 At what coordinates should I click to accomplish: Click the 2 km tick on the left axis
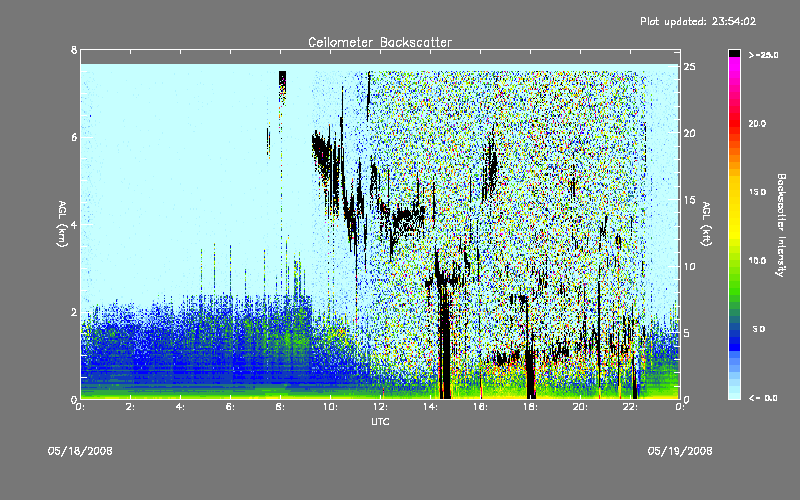[74, 312]
